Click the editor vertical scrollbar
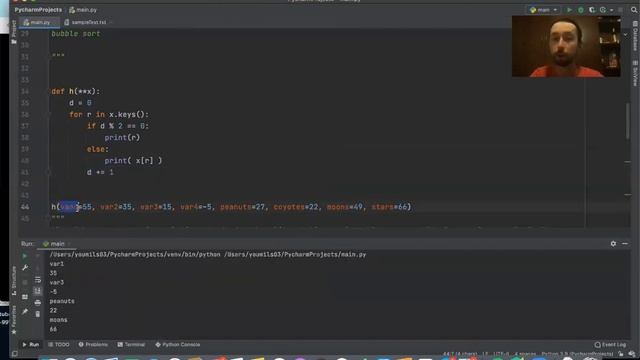The height and width of the screenshot is (360, 640). tap(628, 121)
